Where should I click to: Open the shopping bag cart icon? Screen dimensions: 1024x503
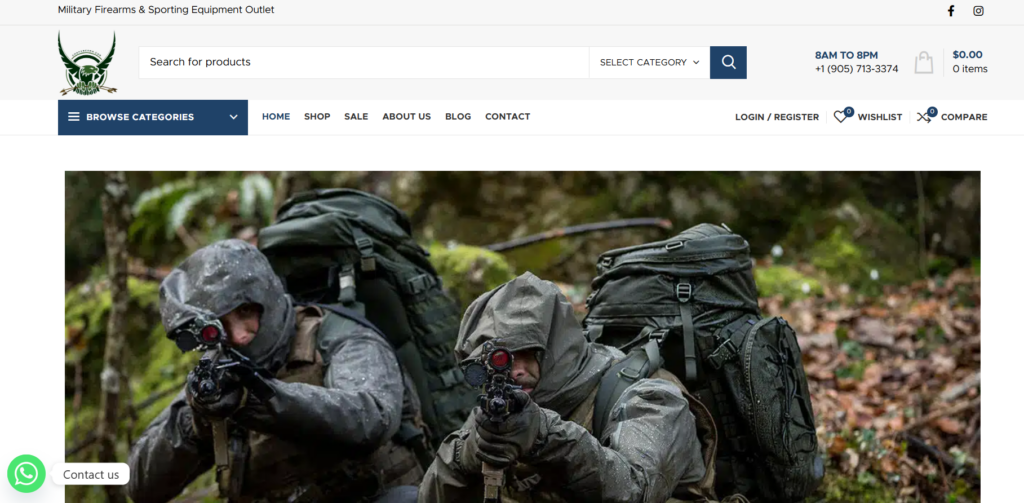point(924,62)
